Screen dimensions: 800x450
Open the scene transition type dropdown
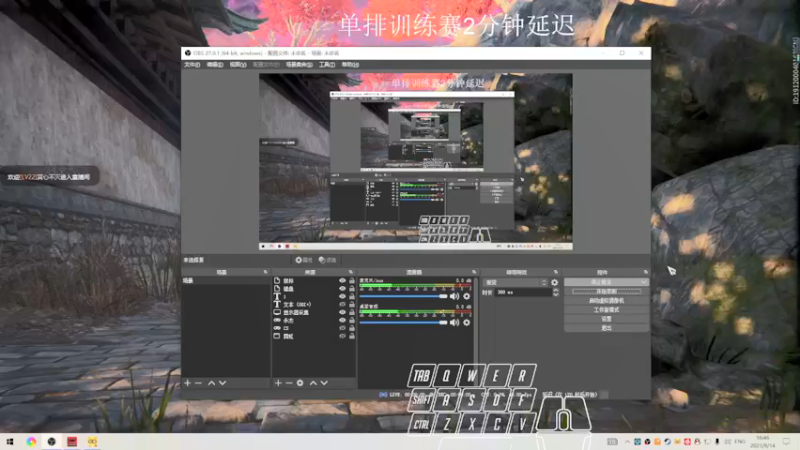pyautogui.click(x=515, y=282)
